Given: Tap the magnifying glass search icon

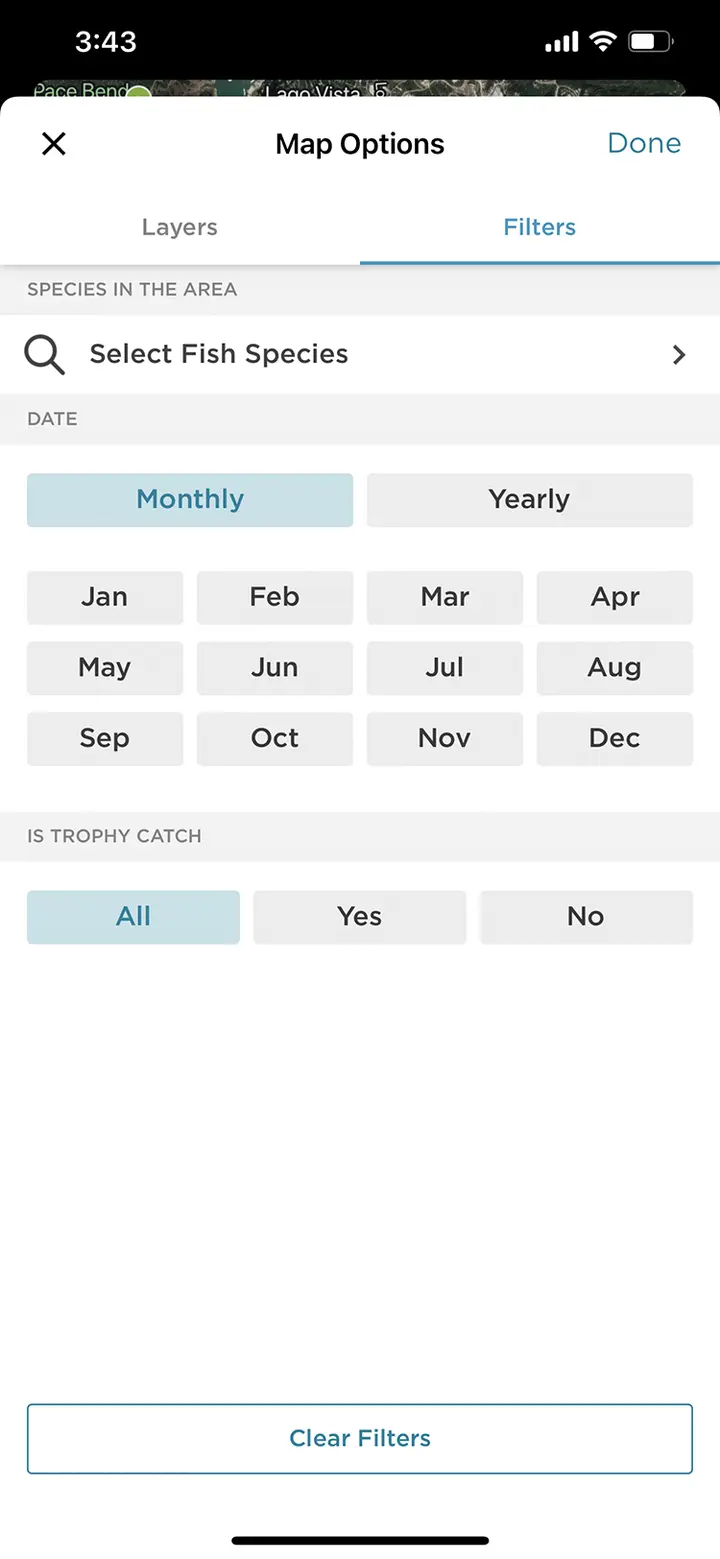Looking at the screenshot, I should [45, 354].
